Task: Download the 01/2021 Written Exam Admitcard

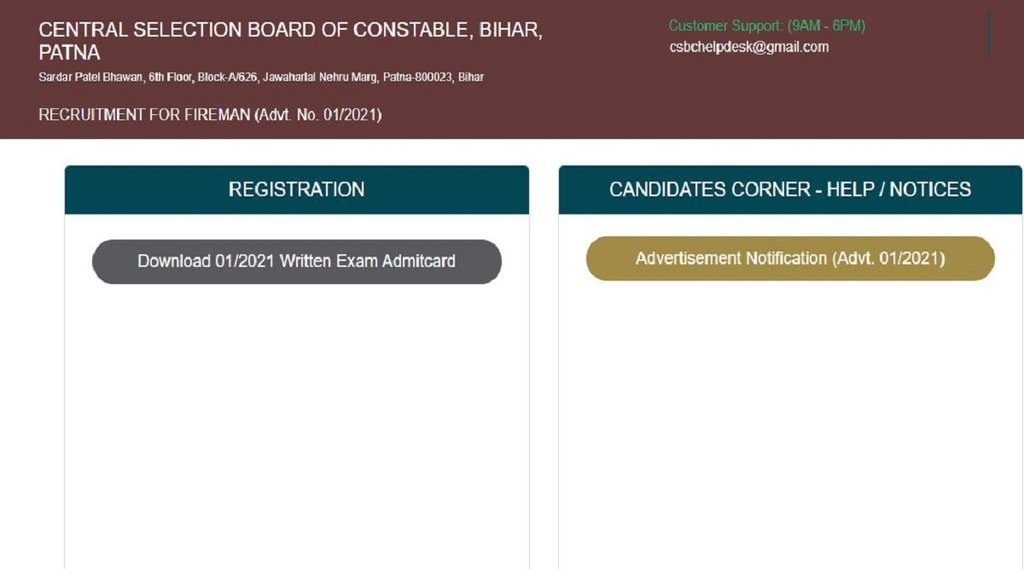Action: (x=296, y=261)
